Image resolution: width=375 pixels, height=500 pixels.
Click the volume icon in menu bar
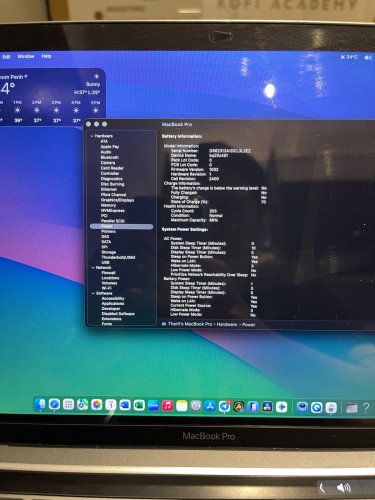pos(368,58)
